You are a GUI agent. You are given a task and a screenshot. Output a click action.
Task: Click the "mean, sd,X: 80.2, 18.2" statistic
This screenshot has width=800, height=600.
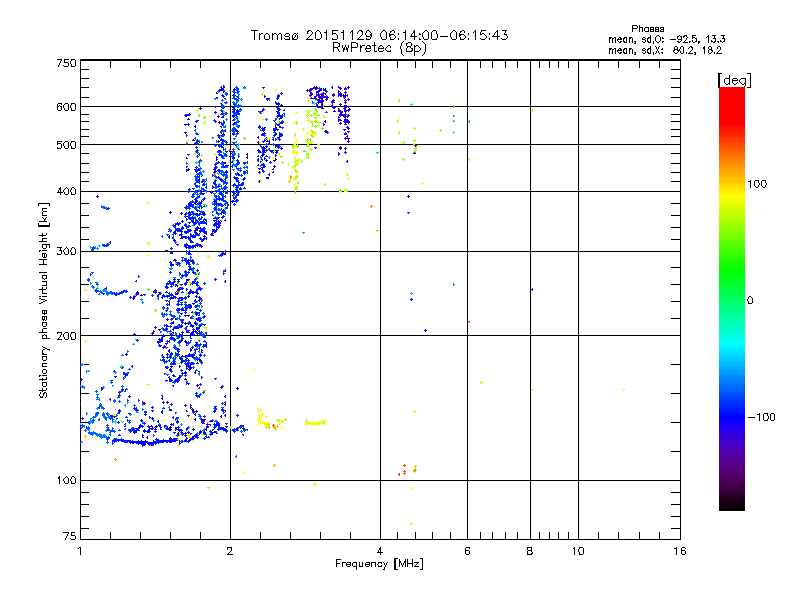click(665, 50)
